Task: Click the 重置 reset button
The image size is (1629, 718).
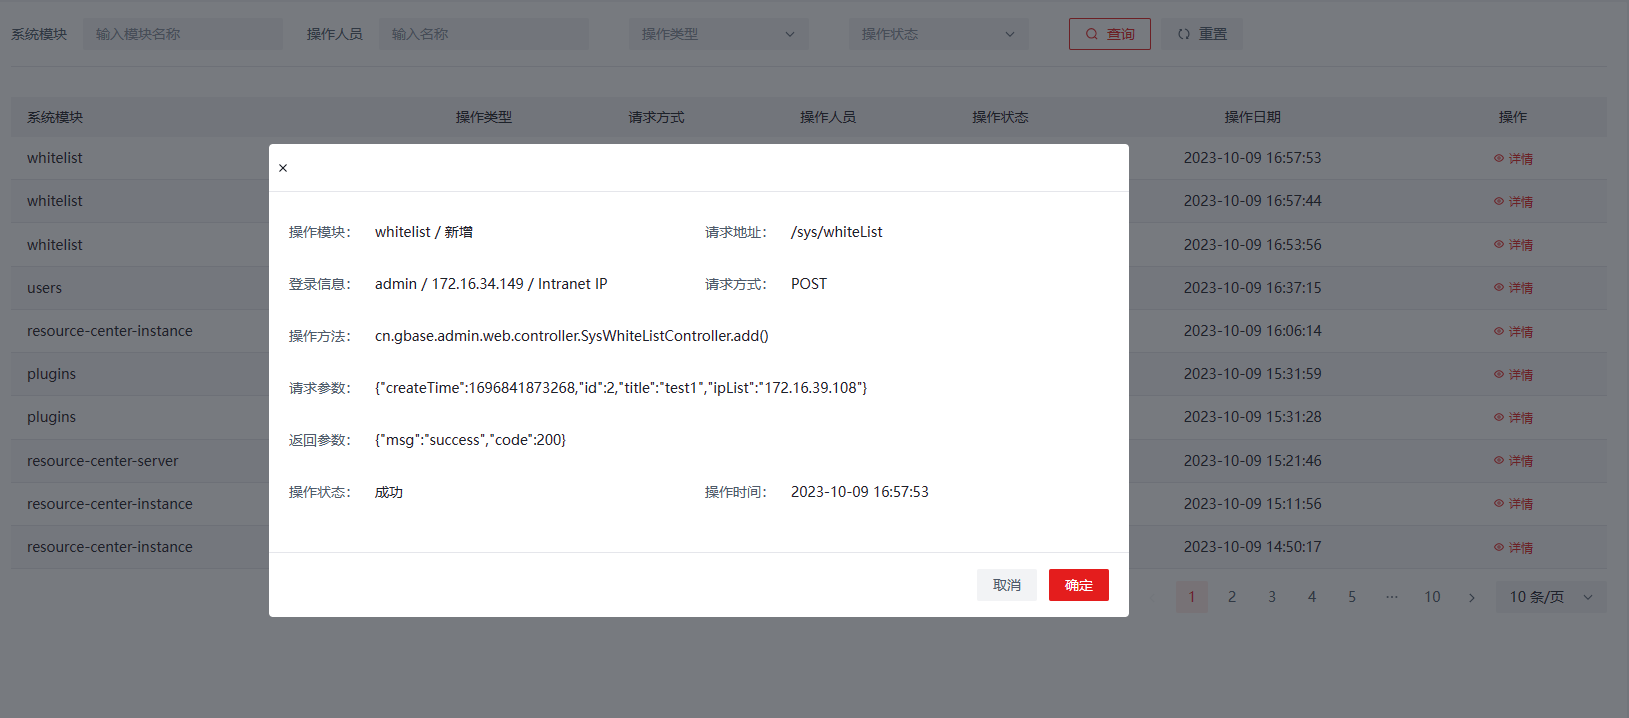Action: [x=1202, y=34]
